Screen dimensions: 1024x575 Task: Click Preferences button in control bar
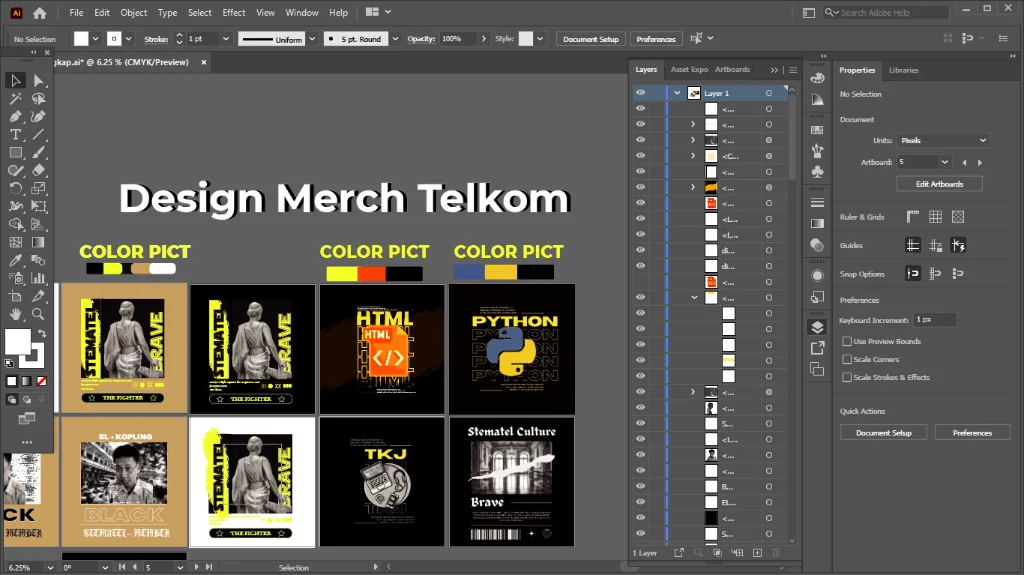(656, 39)
